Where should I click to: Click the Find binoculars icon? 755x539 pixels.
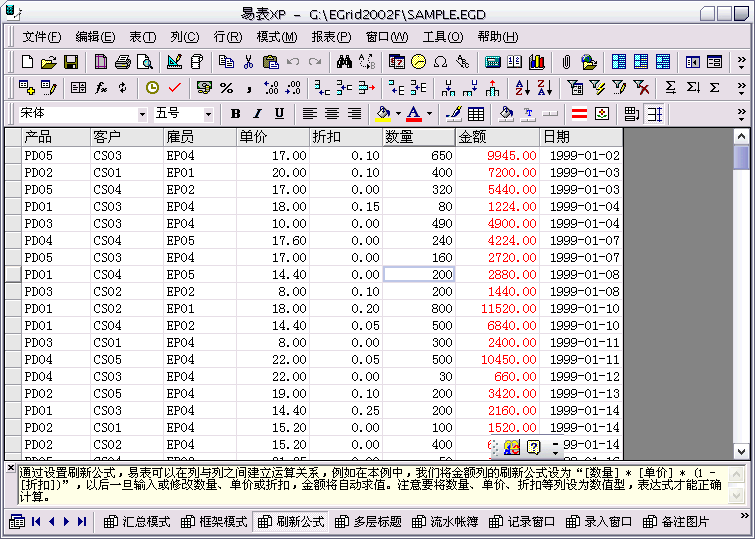(x=344, y=62)
